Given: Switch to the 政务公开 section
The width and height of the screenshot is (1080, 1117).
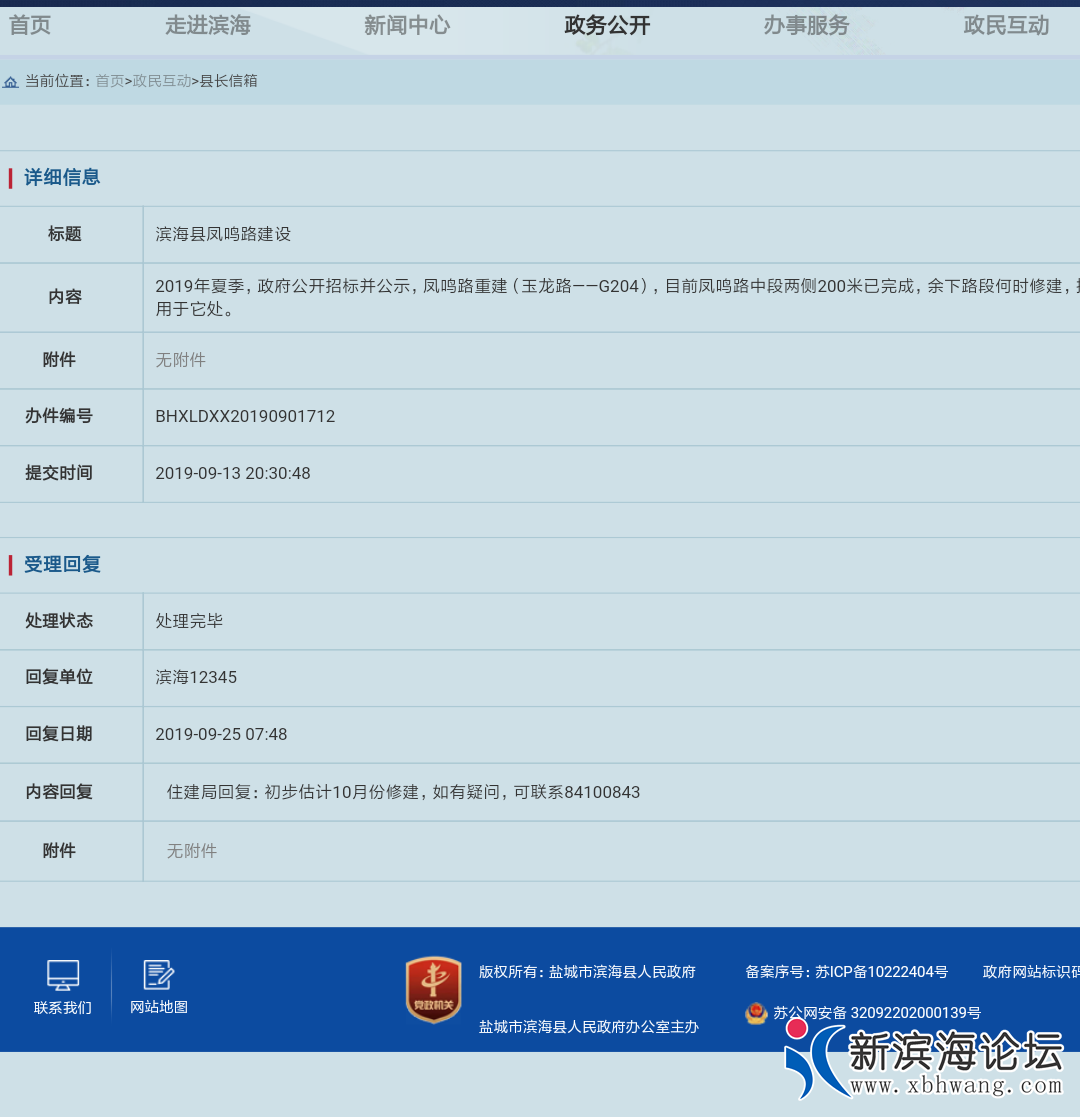Looking at the screenshot, I should (x=607, y=26).
